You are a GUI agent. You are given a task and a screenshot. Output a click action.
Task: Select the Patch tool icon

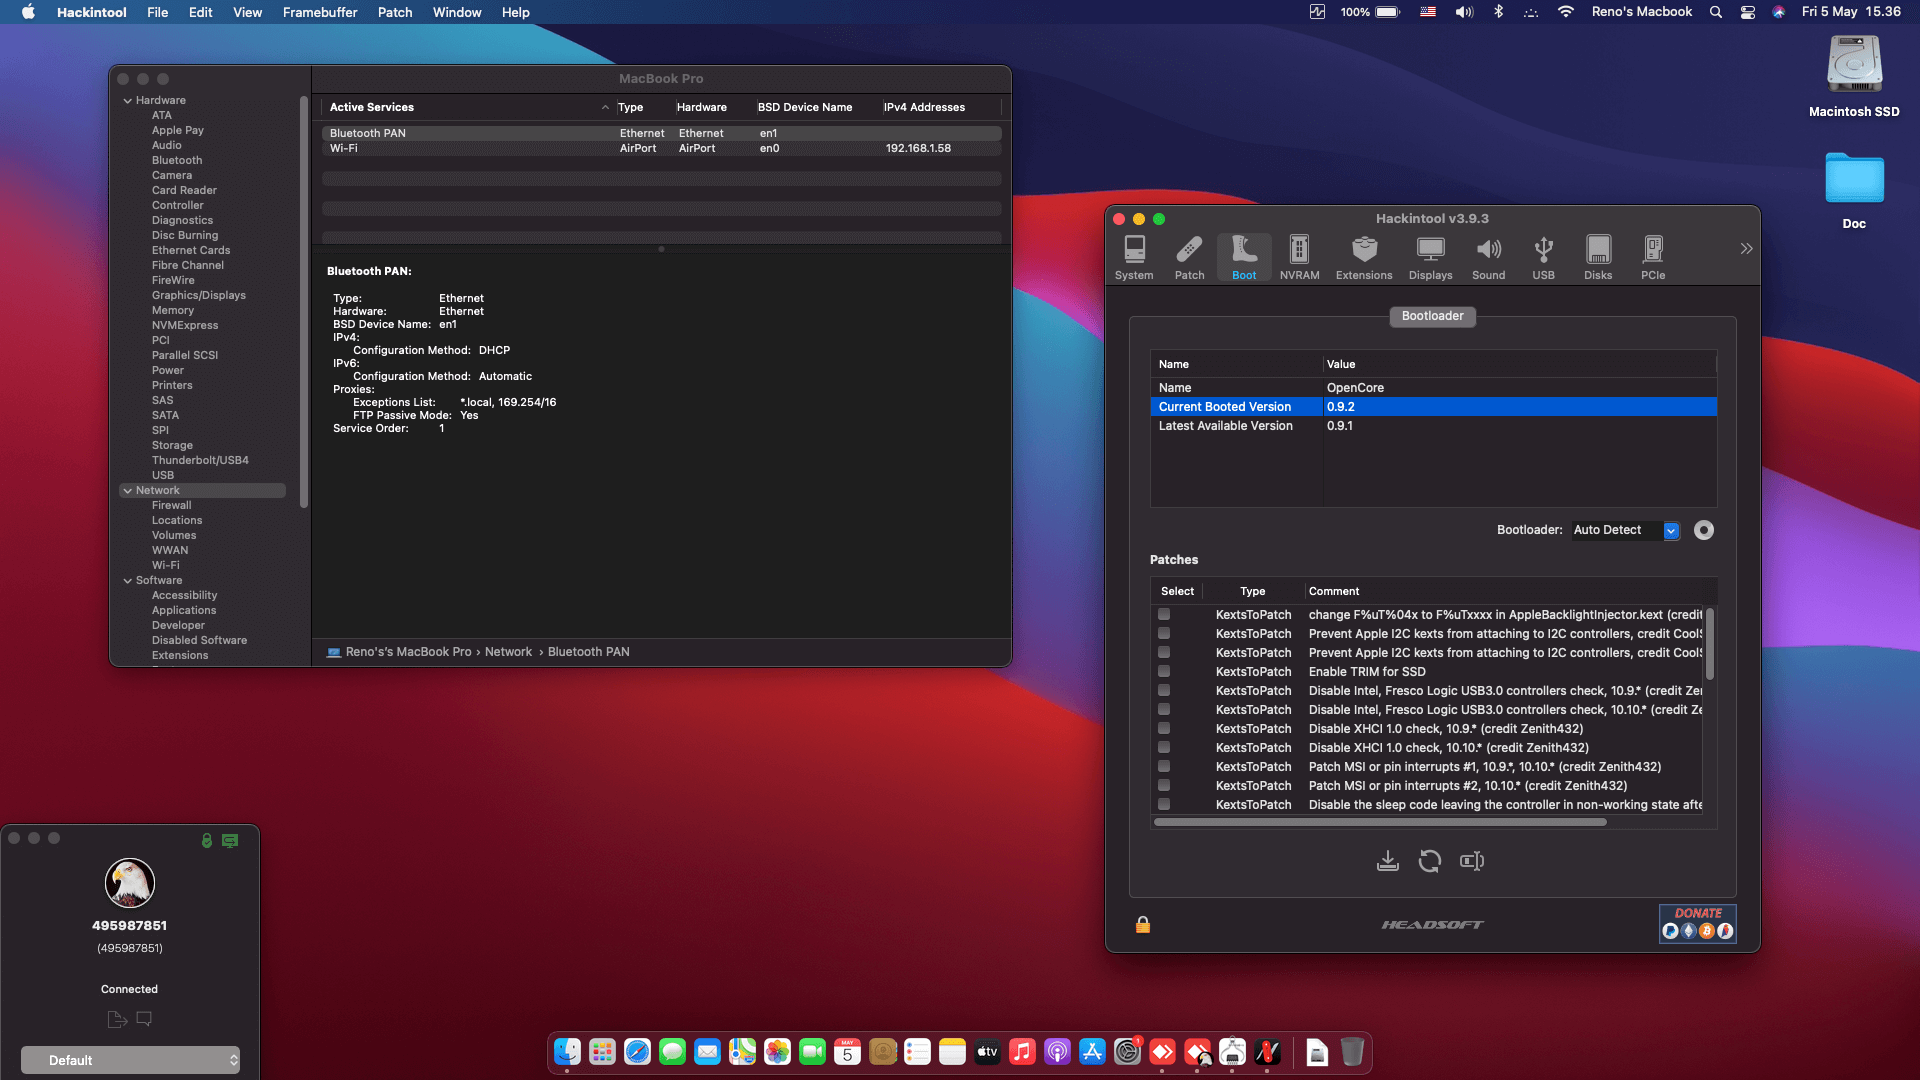1189,257
